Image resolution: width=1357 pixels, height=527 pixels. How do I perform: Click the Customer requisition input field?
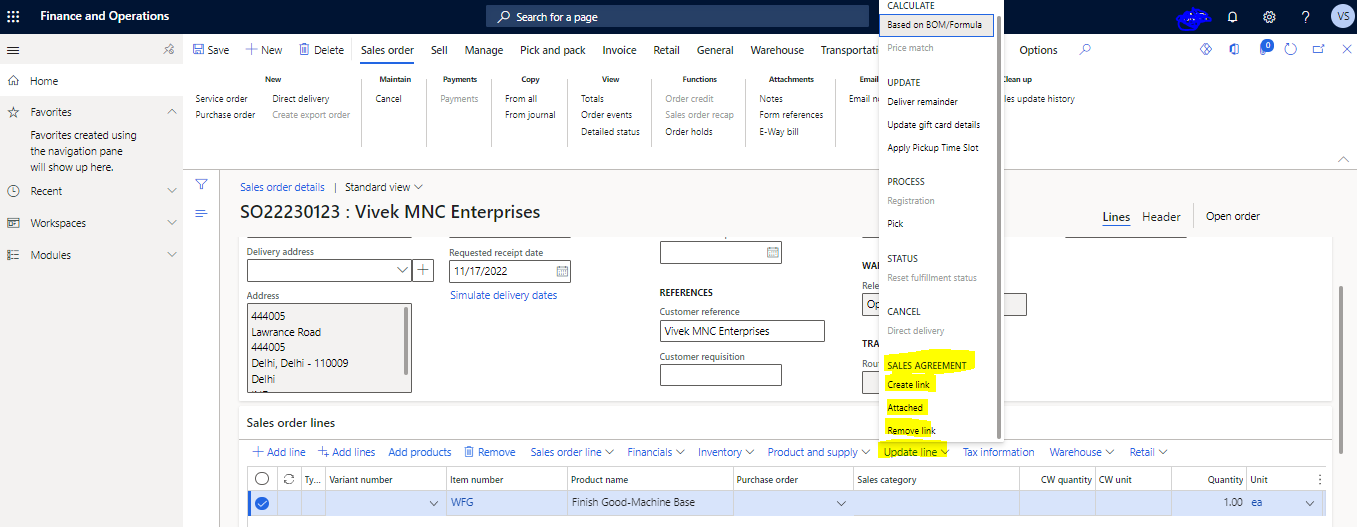tap(720, 375)
